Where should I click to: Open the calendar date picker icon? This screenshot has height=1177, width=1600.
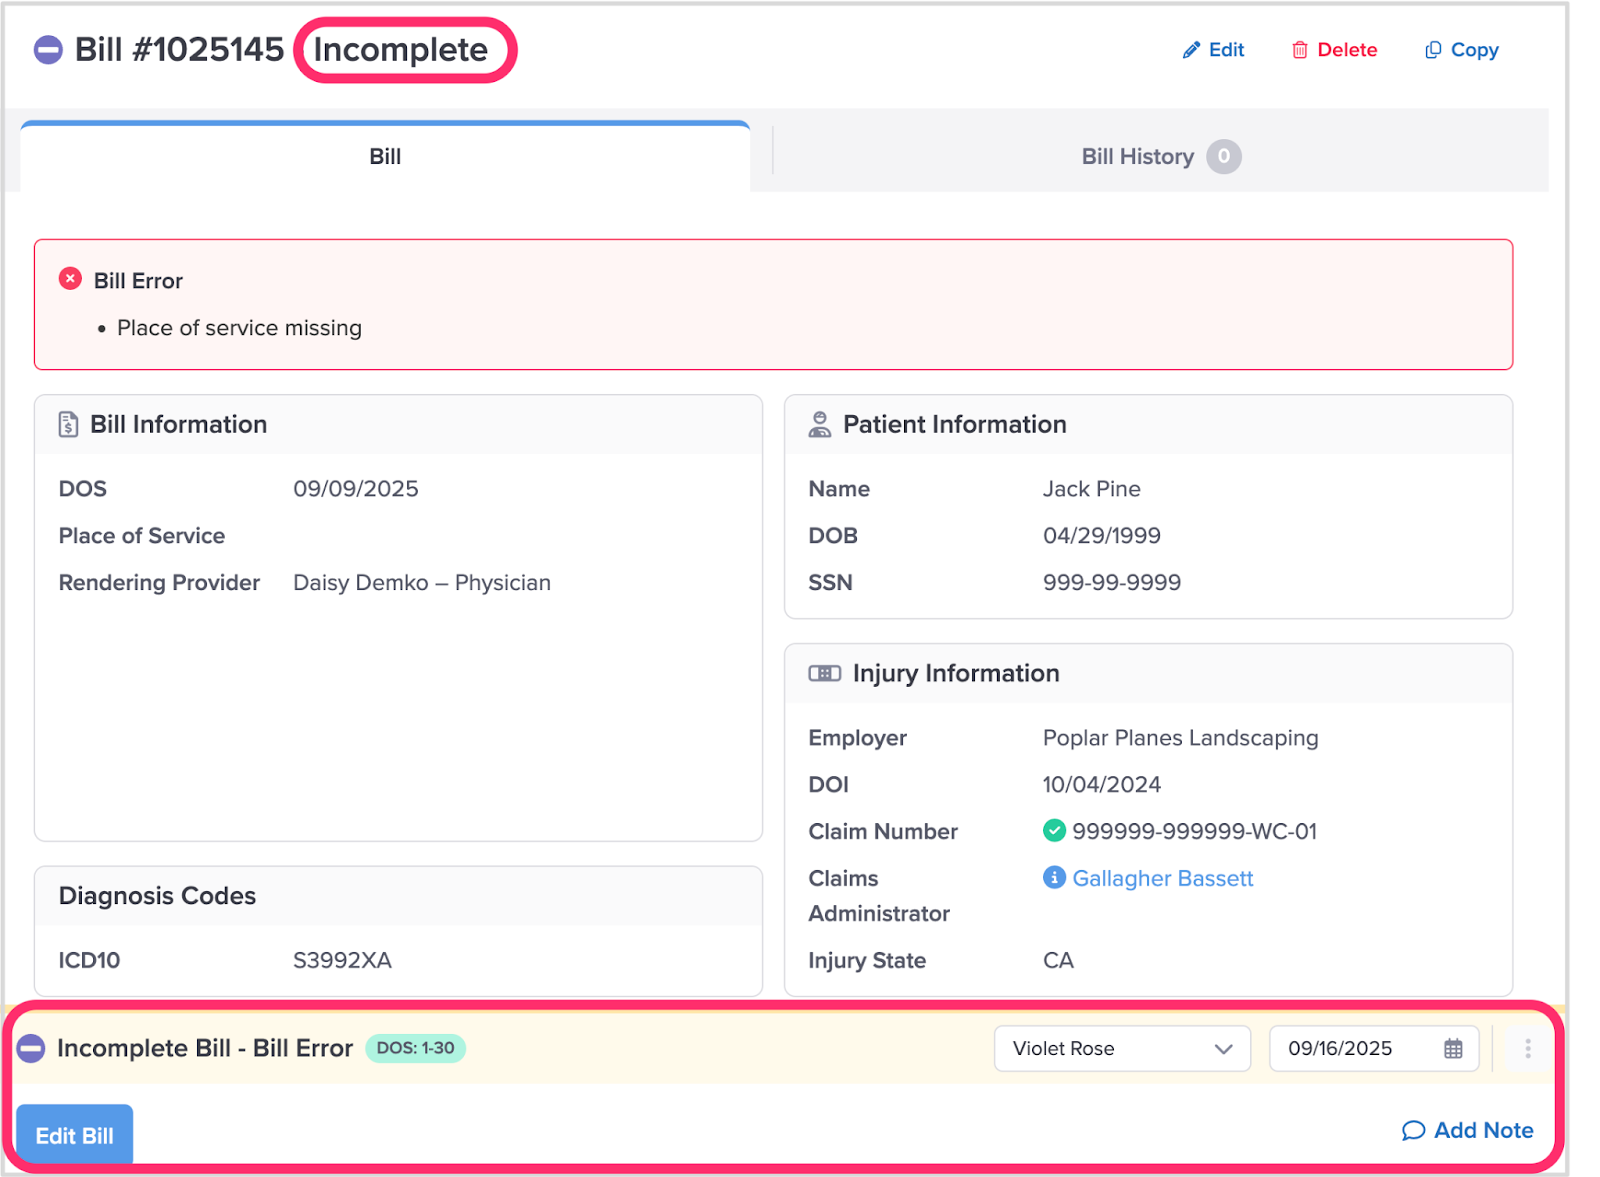coord(1453,1048)
